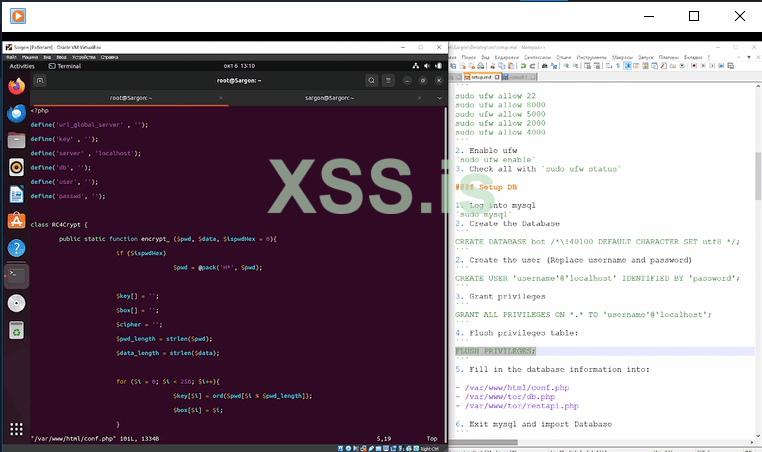Click the clock in the GNOME top bar
This screenshot has height=452, width=762.
coord(226,66)
